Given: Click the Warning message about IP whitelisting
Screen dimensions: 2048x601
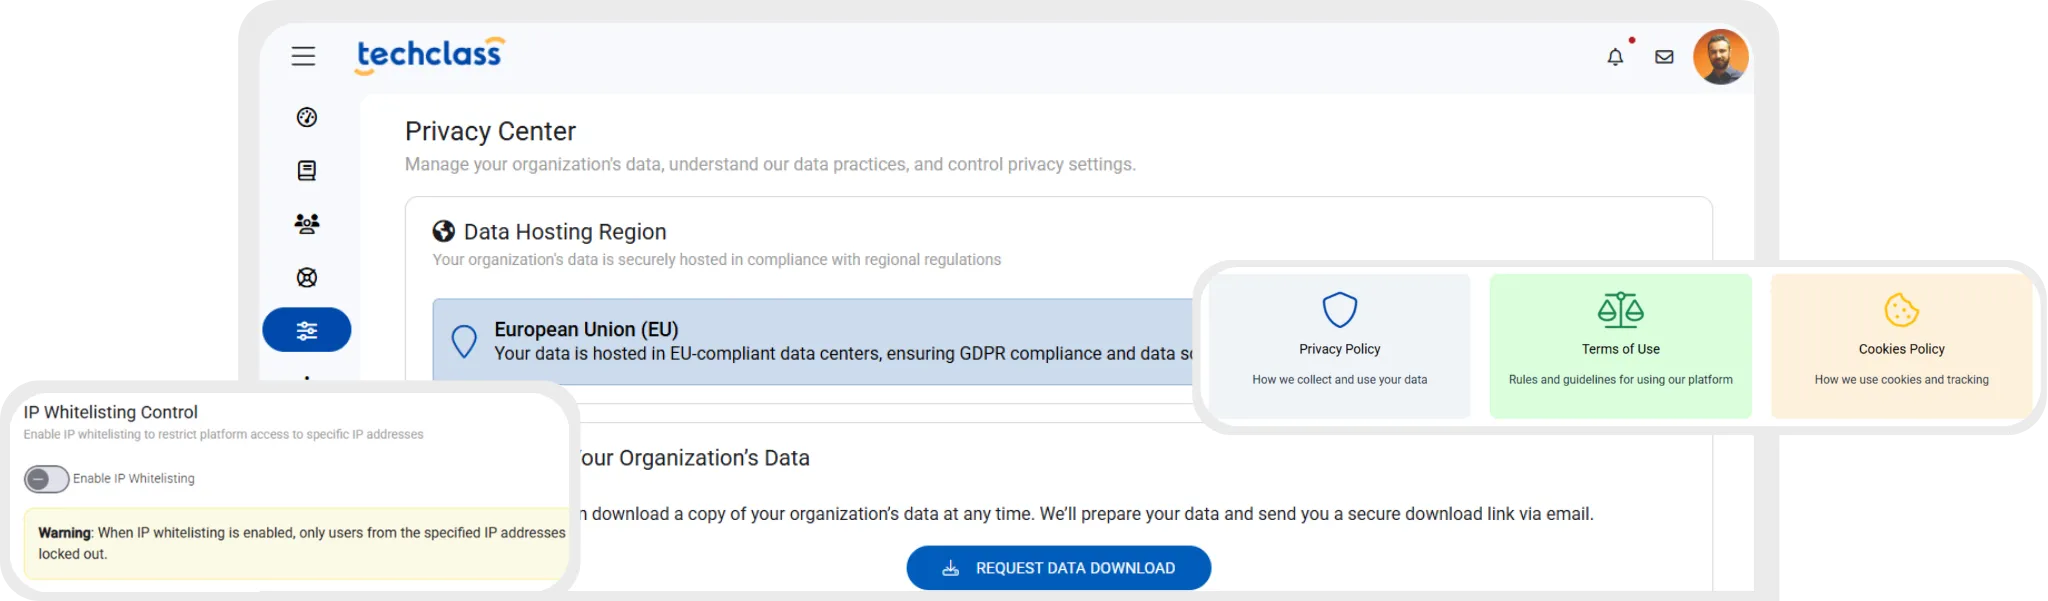Looking at the screenshot, I should pos(296,543).
